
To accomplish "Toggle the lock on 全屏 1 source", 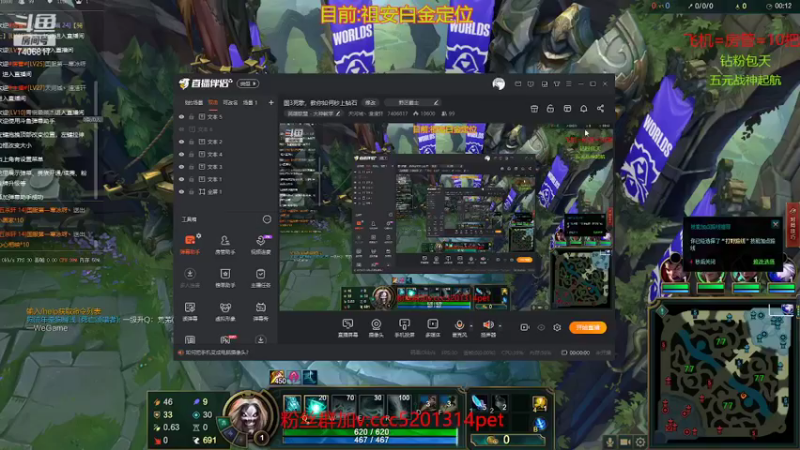I will point(192,192).
